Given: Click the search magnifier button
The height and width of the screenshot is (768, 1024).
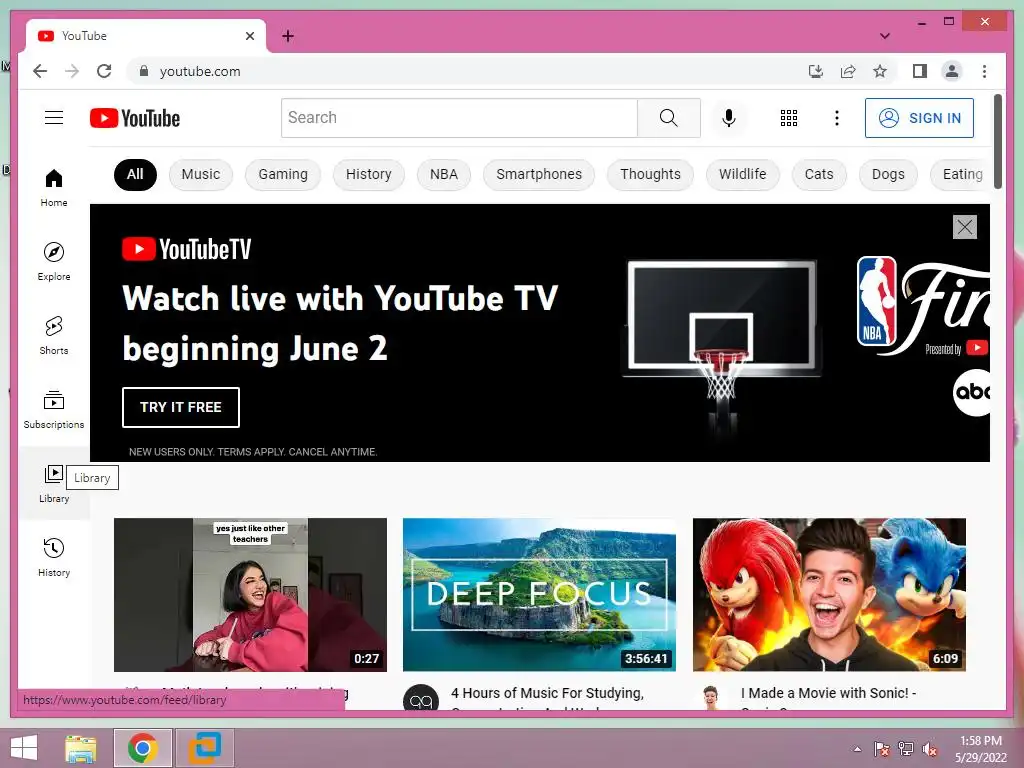Looking at the screenshot, I should 668,118.
